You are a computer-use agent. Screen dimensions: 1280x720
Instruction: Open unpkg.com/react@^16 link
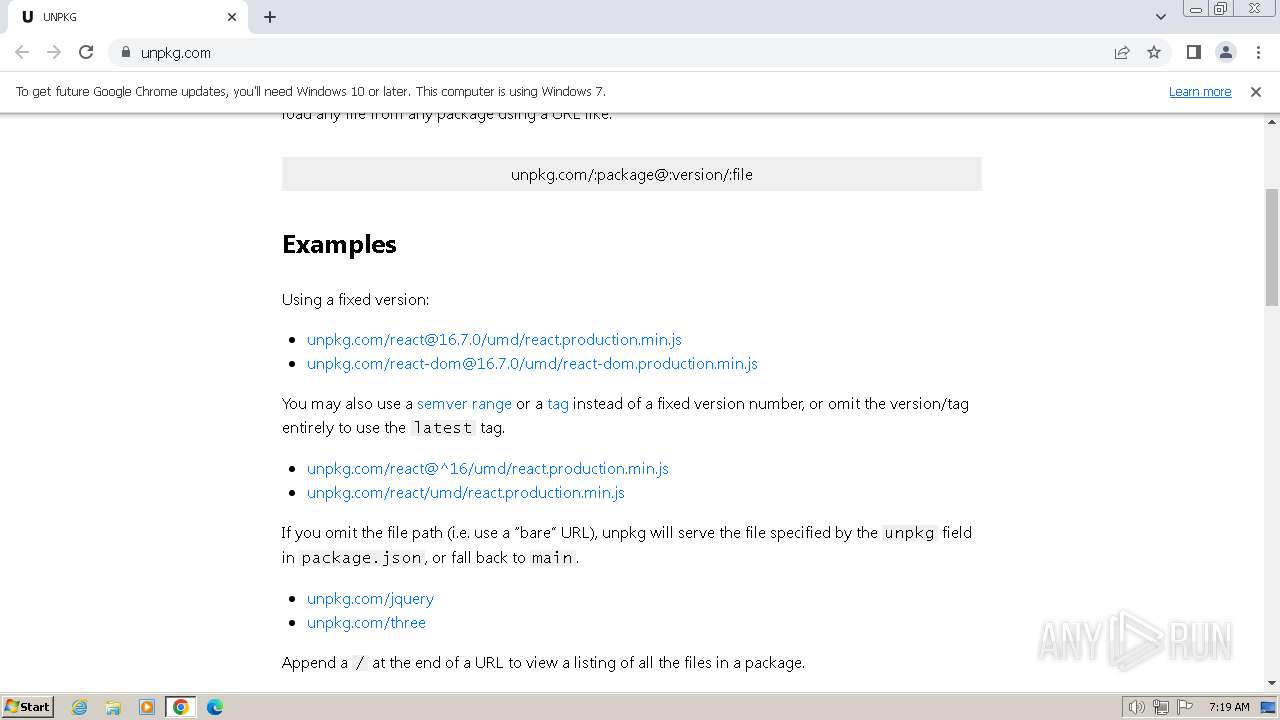[488, 468]
